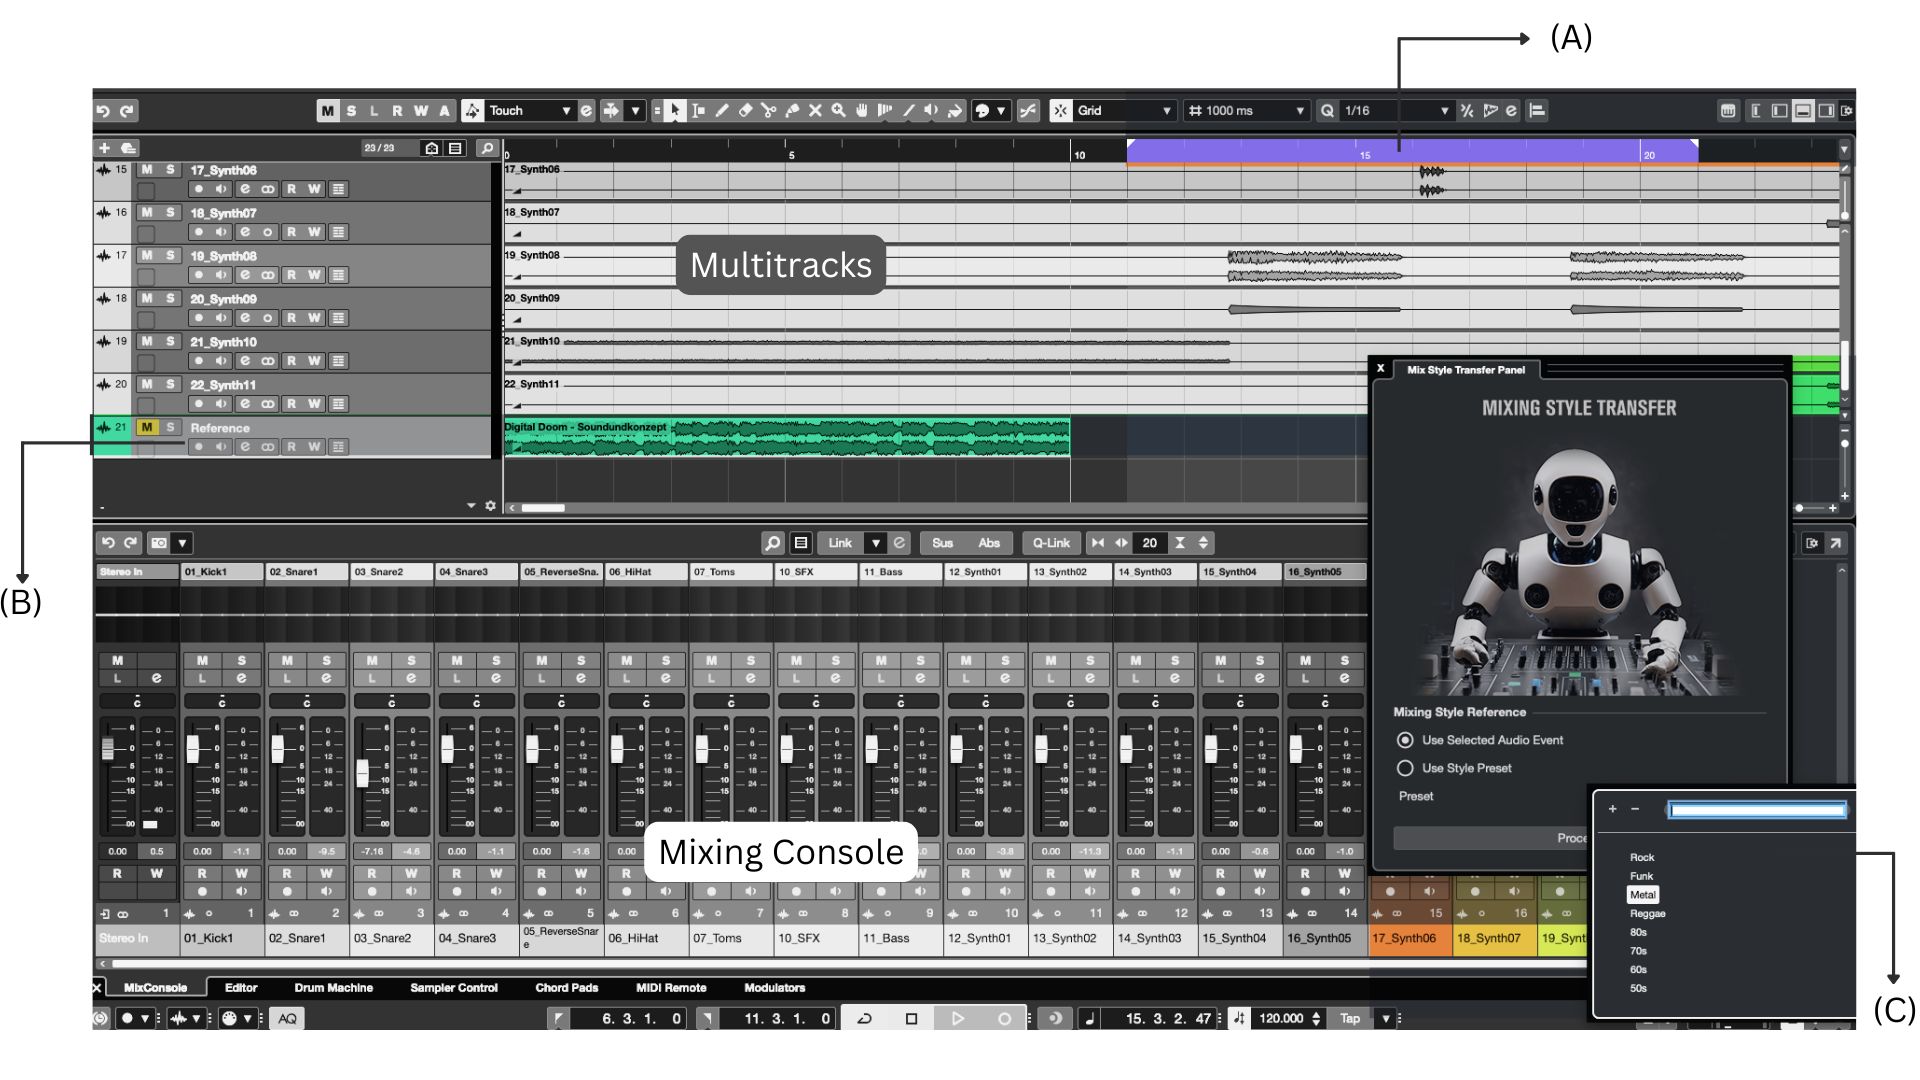Select the Mute X tool
Image resolution: width=1920 pixels, height=1080 pixels.
[815, 111]
